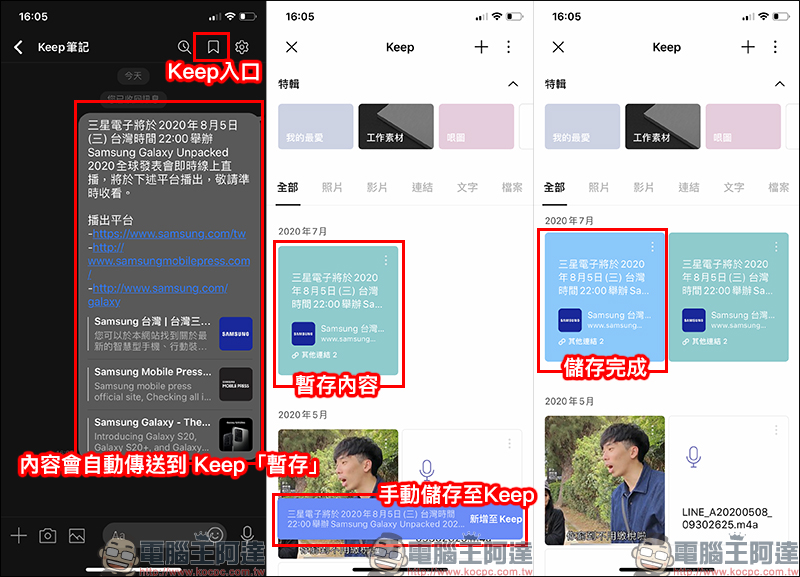Switch to 影片 tab in right Keep
Viewport: 800px width, 577px height.
coord(644,188)
